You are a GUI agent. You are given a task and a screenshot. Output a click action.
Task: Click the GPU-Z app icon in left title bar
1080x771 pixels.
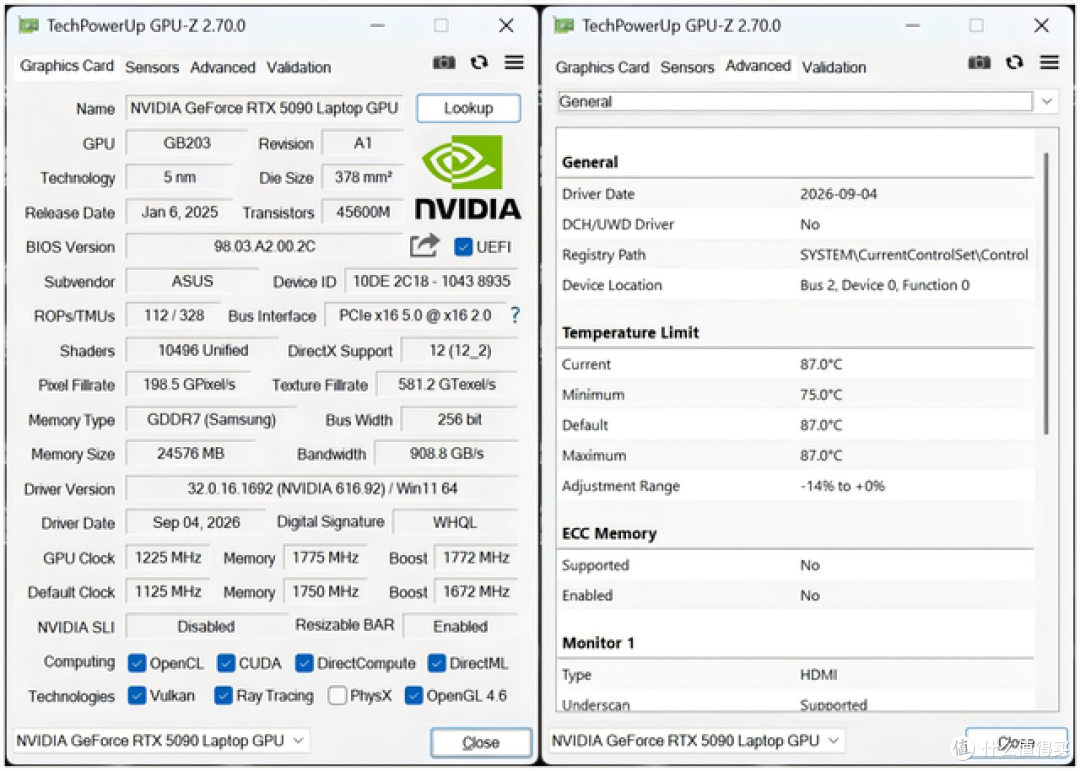click(x=28, y=26)
